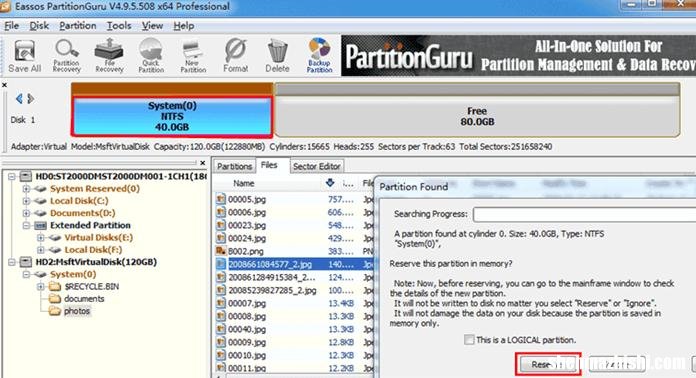Select file 00006.jpg
The image size is (696, 378).
tap(247, 213)
